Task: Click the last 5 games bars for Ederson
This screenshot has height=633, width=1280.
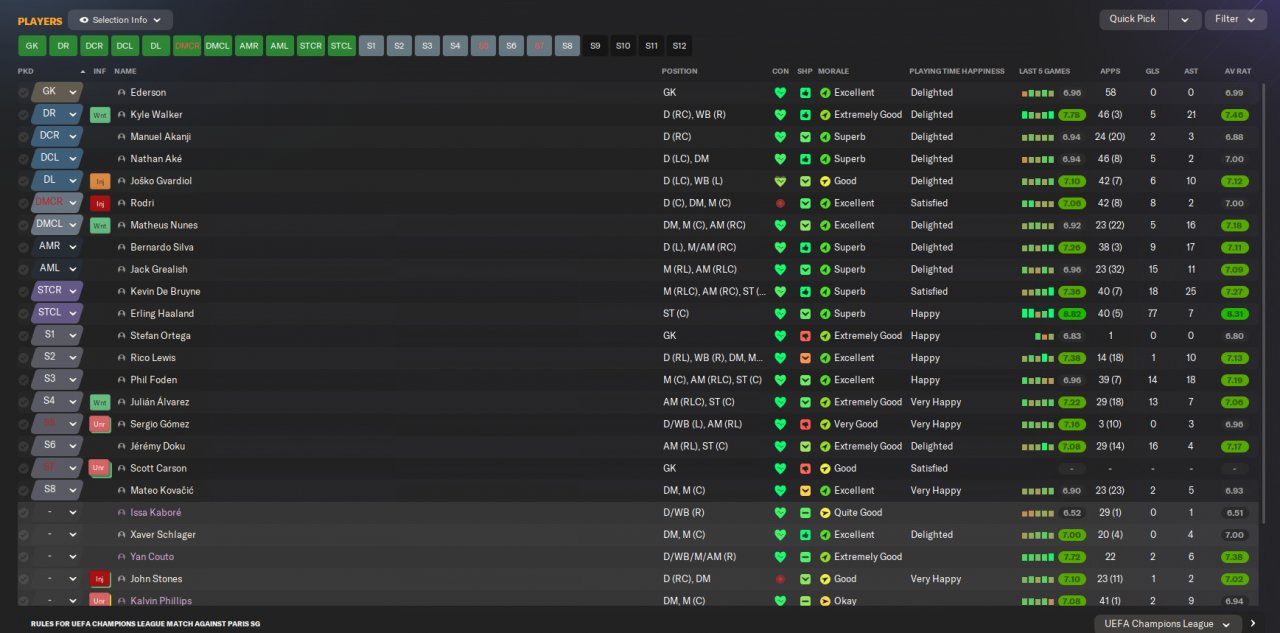Action: pyautogui.click(x=1036, y=93)
